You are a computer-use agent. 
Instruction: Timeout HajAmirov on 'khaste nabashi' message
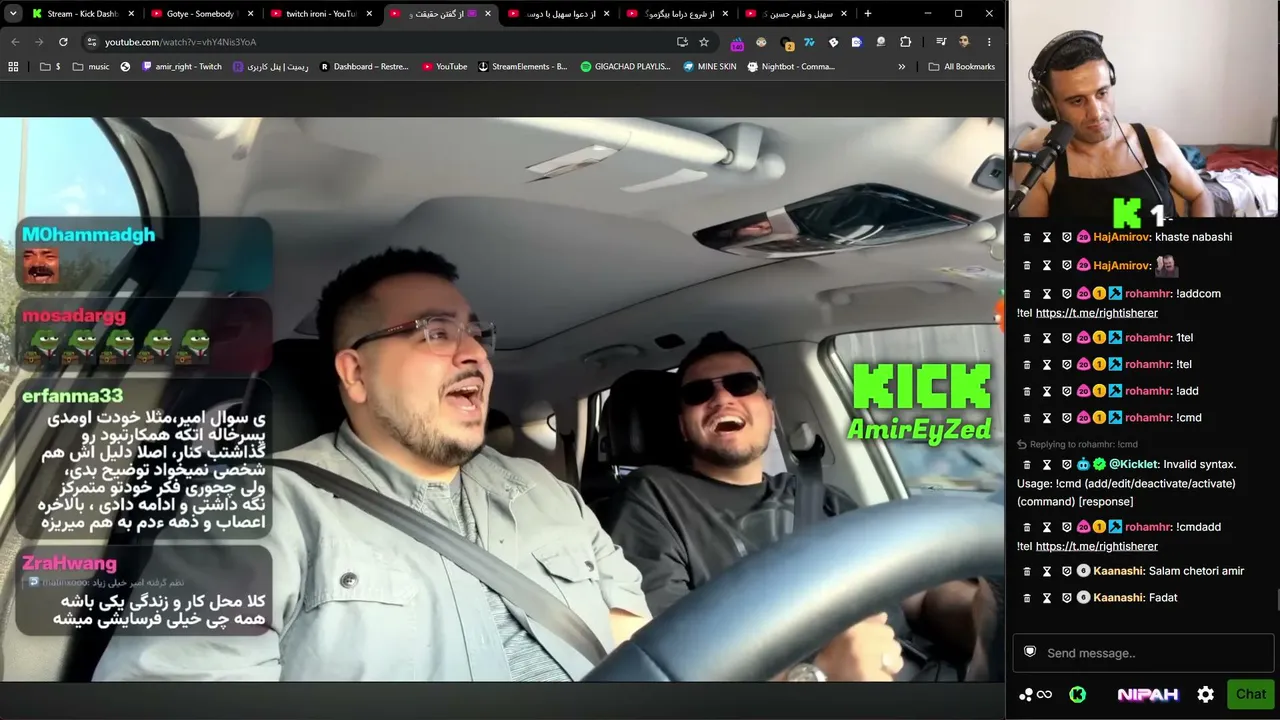click(x=1047, y=237)
